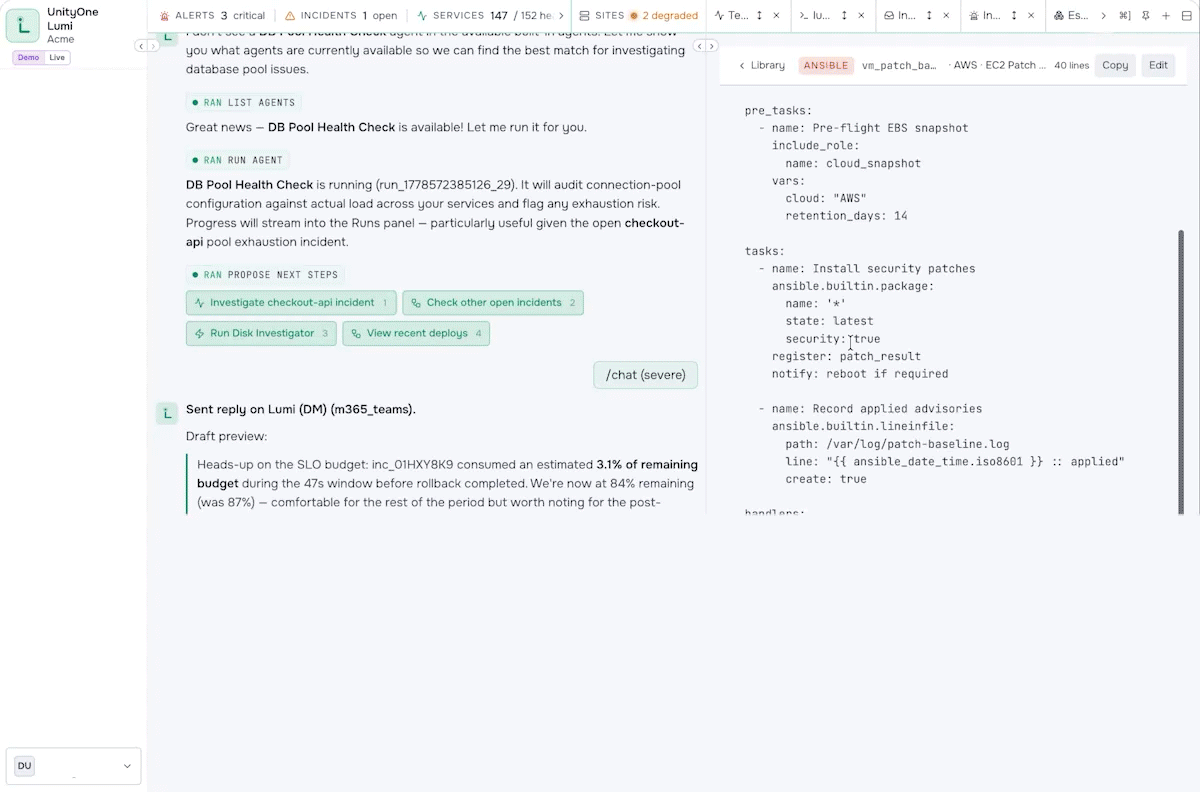This screenshot has width=1200, height=792.
Task: Close the inbox 'In...' tab
Action: (x=946, y=16)
